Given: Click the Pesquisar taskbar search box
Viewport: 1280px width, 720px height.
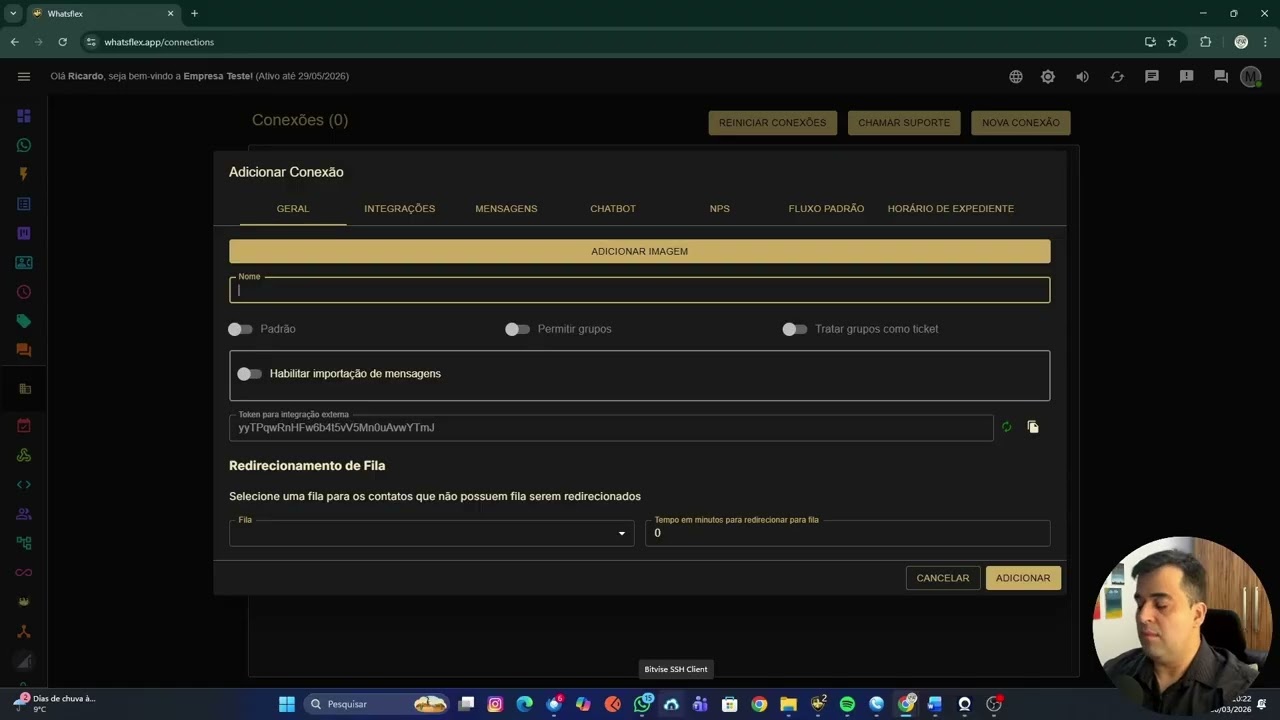Looking at the screenshot, I should [x=376, y=704].
